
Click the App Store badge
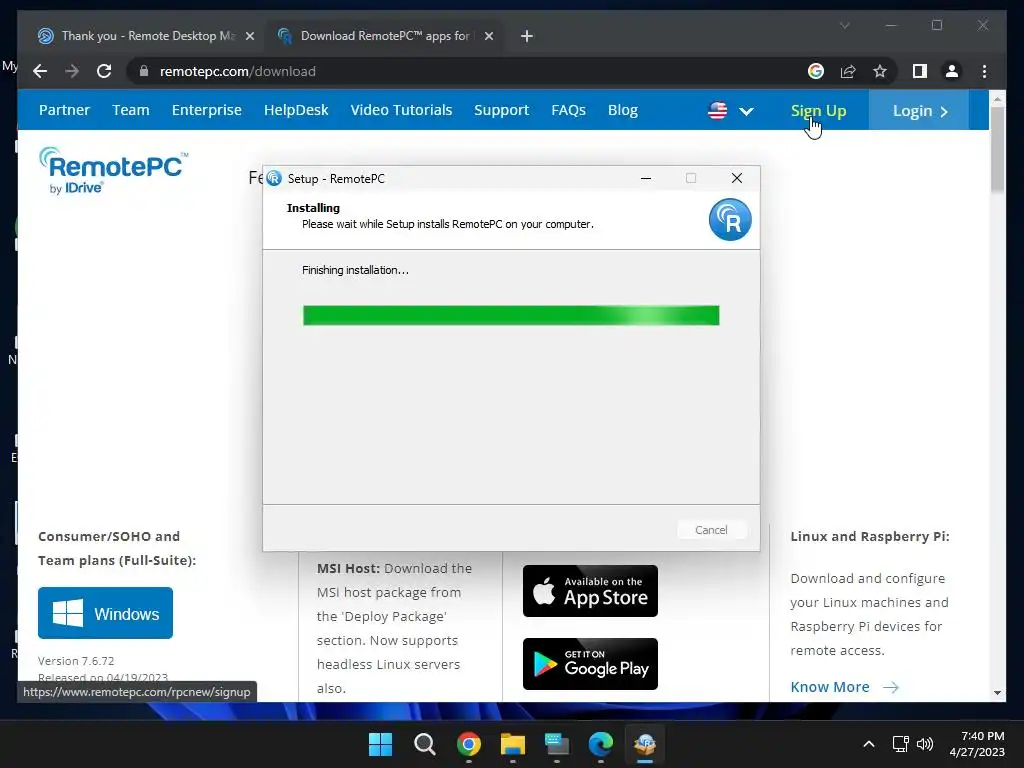tap(590, 590)
